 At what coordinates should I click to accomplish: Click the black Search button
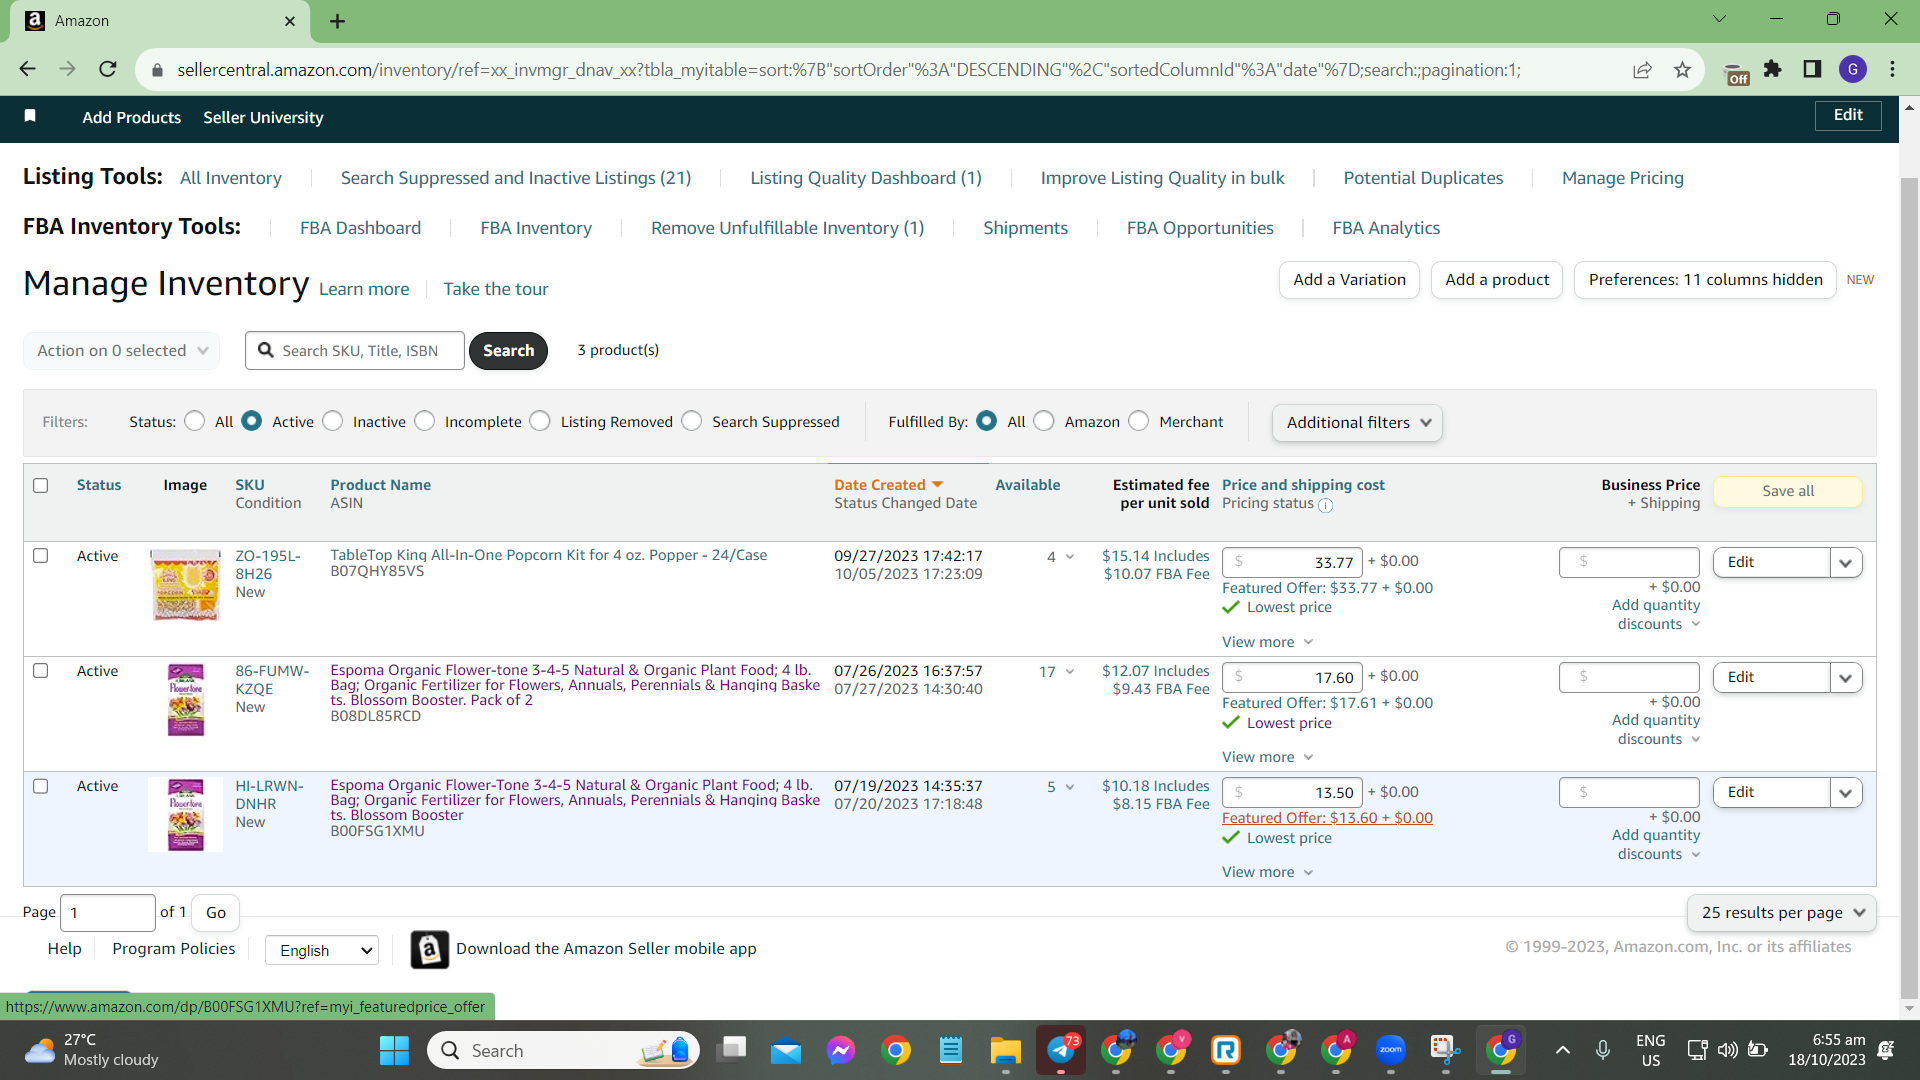[x=508, y=351]
